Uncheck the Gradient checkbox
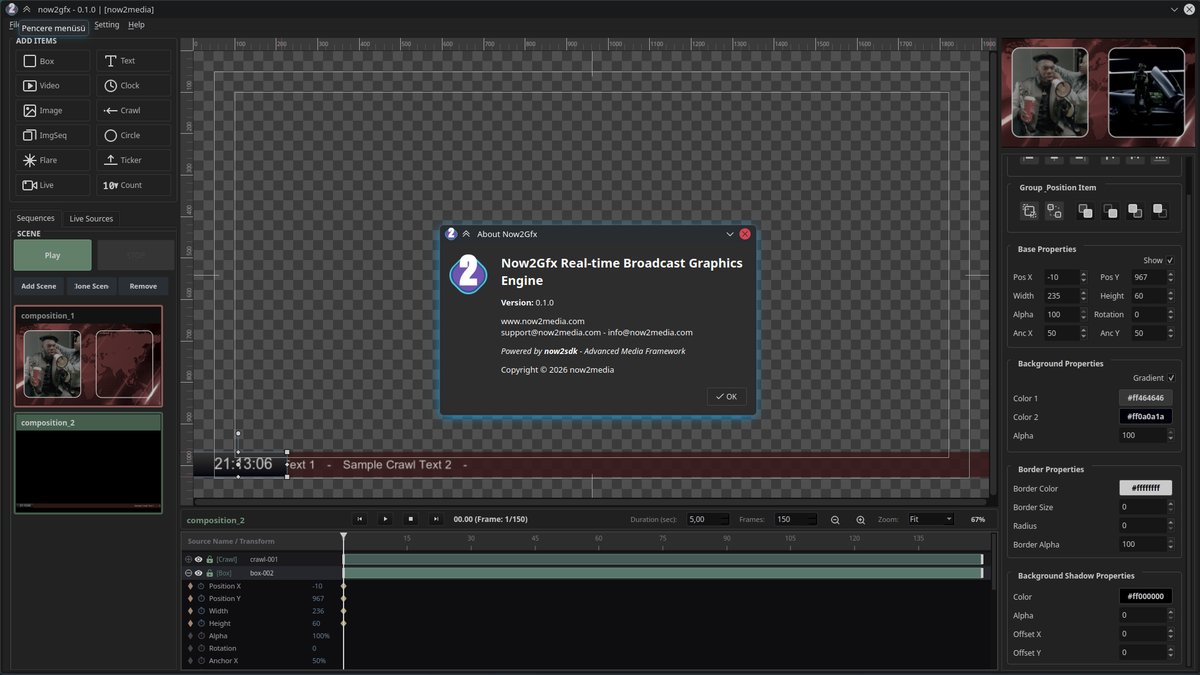This screenshot has width=1200, height=675. [x=1170, y=378]
